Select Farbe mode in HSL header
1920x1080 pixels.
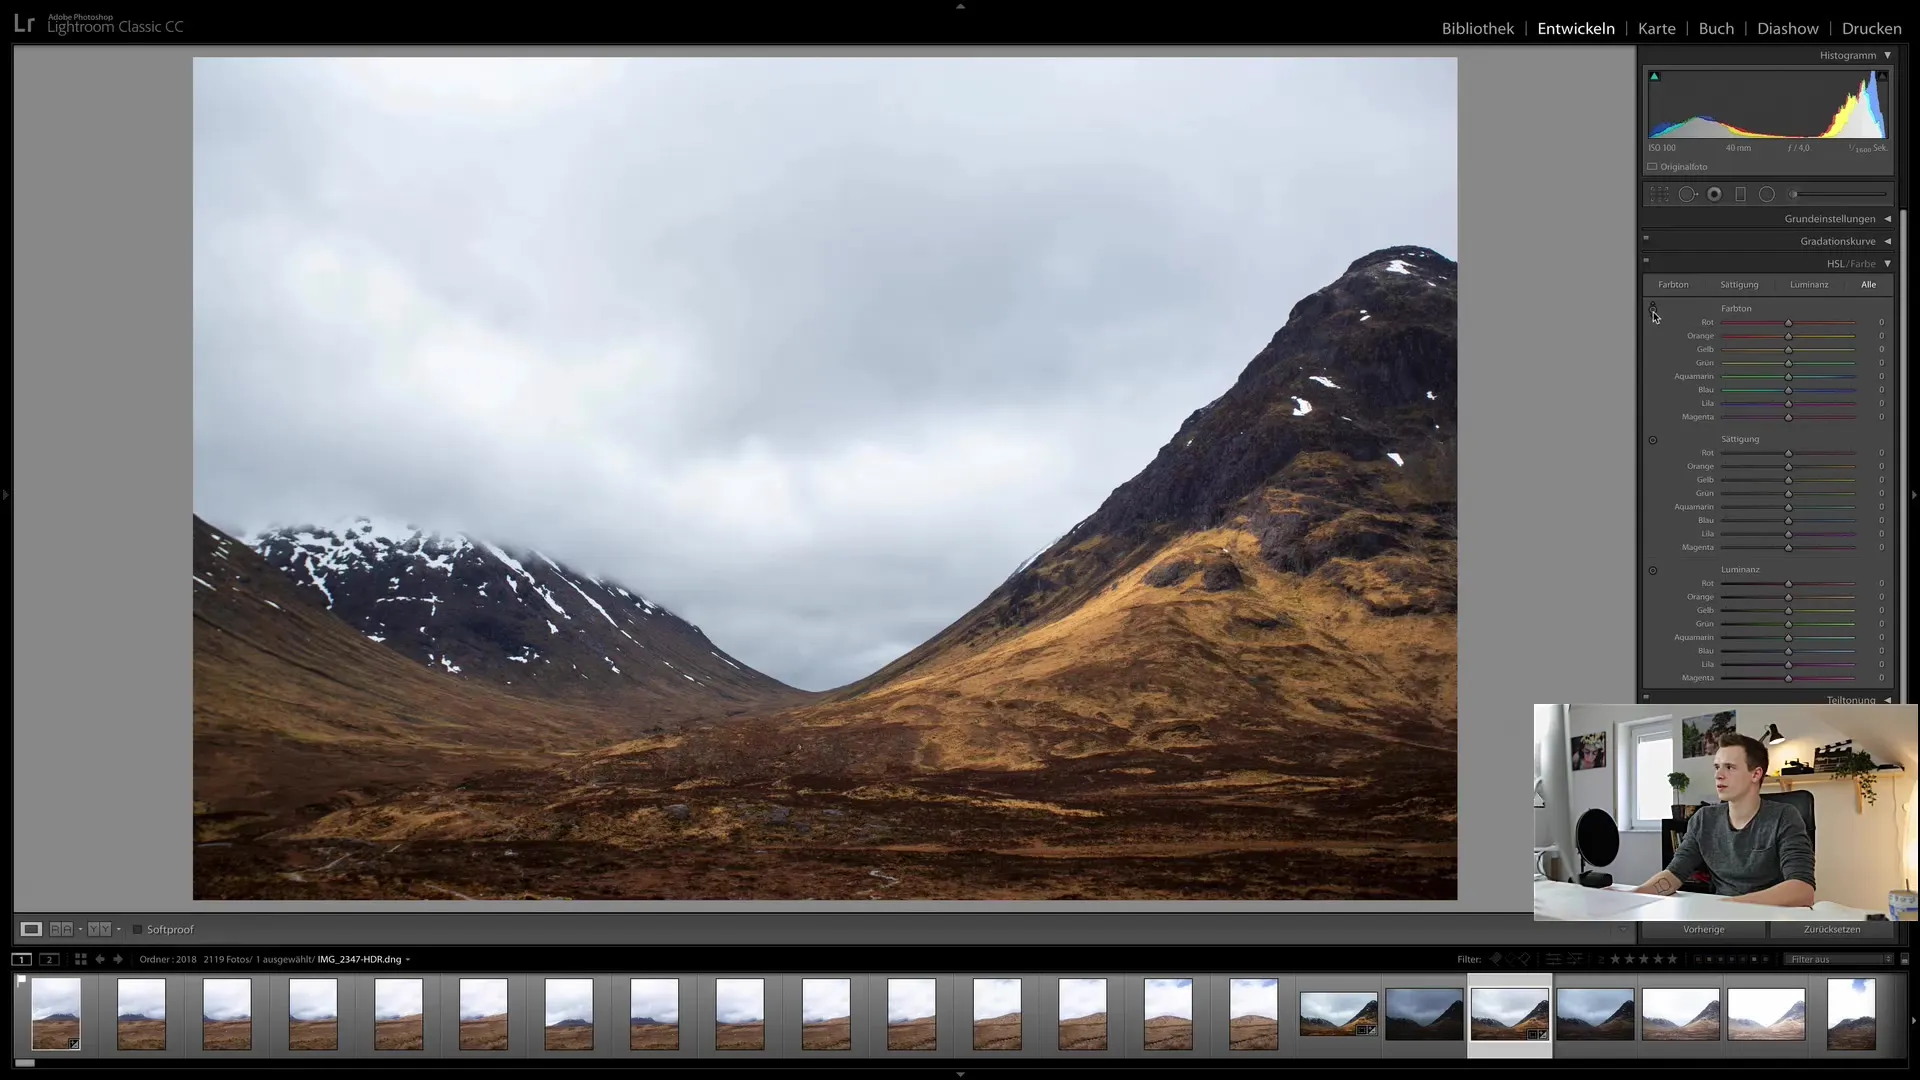1863,264
